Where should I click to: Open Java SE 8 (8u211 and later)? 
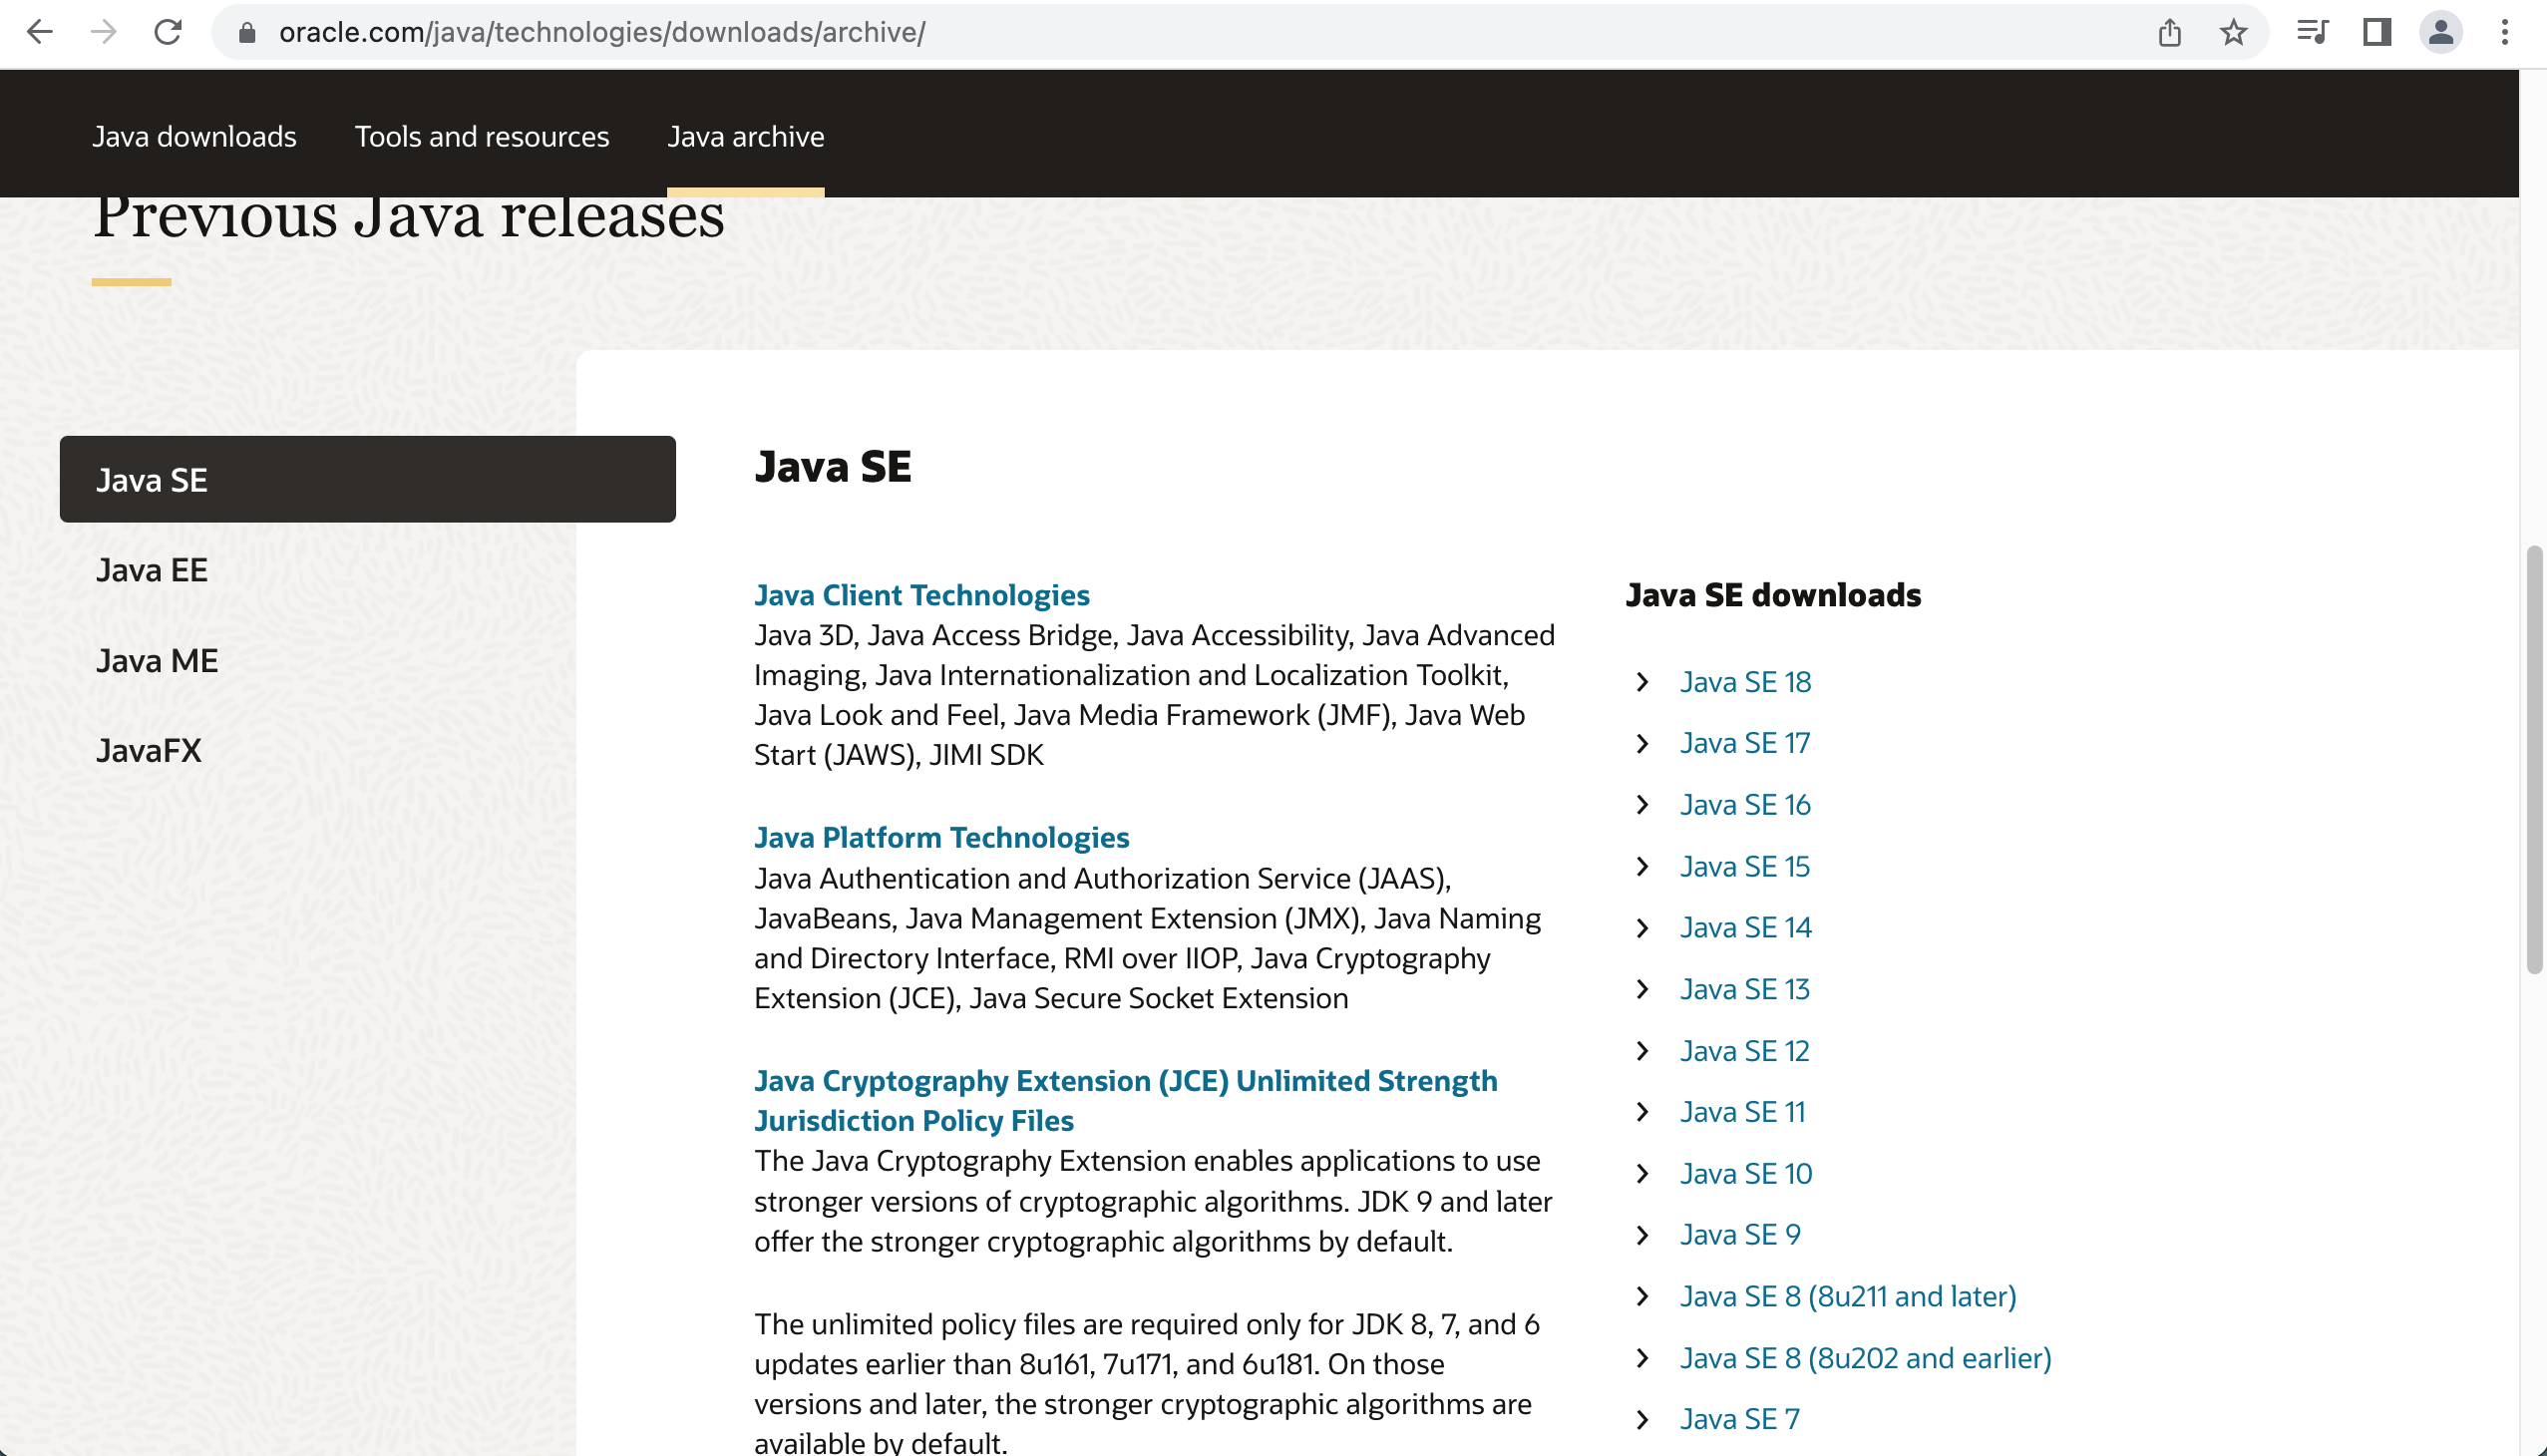(x=1847, y=1296)
